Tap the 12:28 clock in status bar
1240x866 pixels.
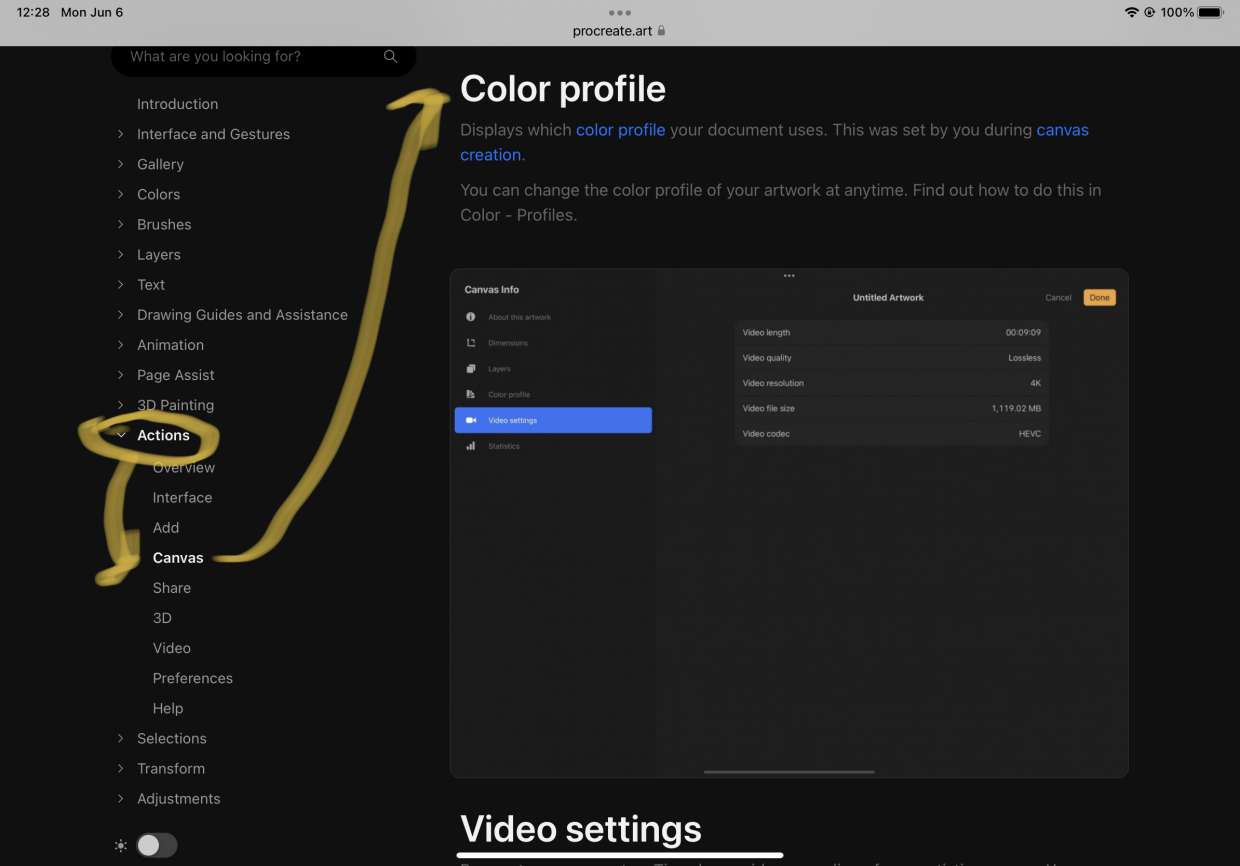coord(33,13)
